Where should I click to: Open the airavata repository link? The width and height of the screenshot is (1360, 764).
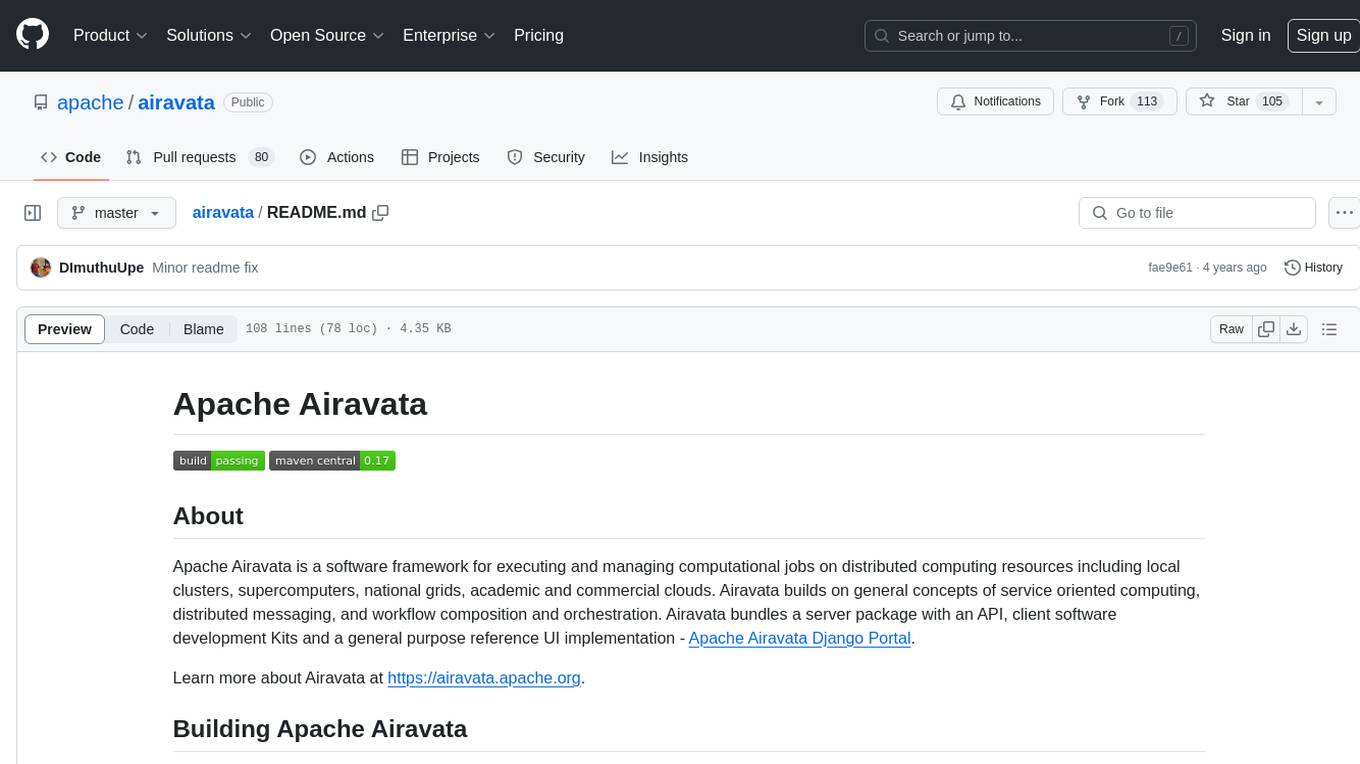point(176,102)
